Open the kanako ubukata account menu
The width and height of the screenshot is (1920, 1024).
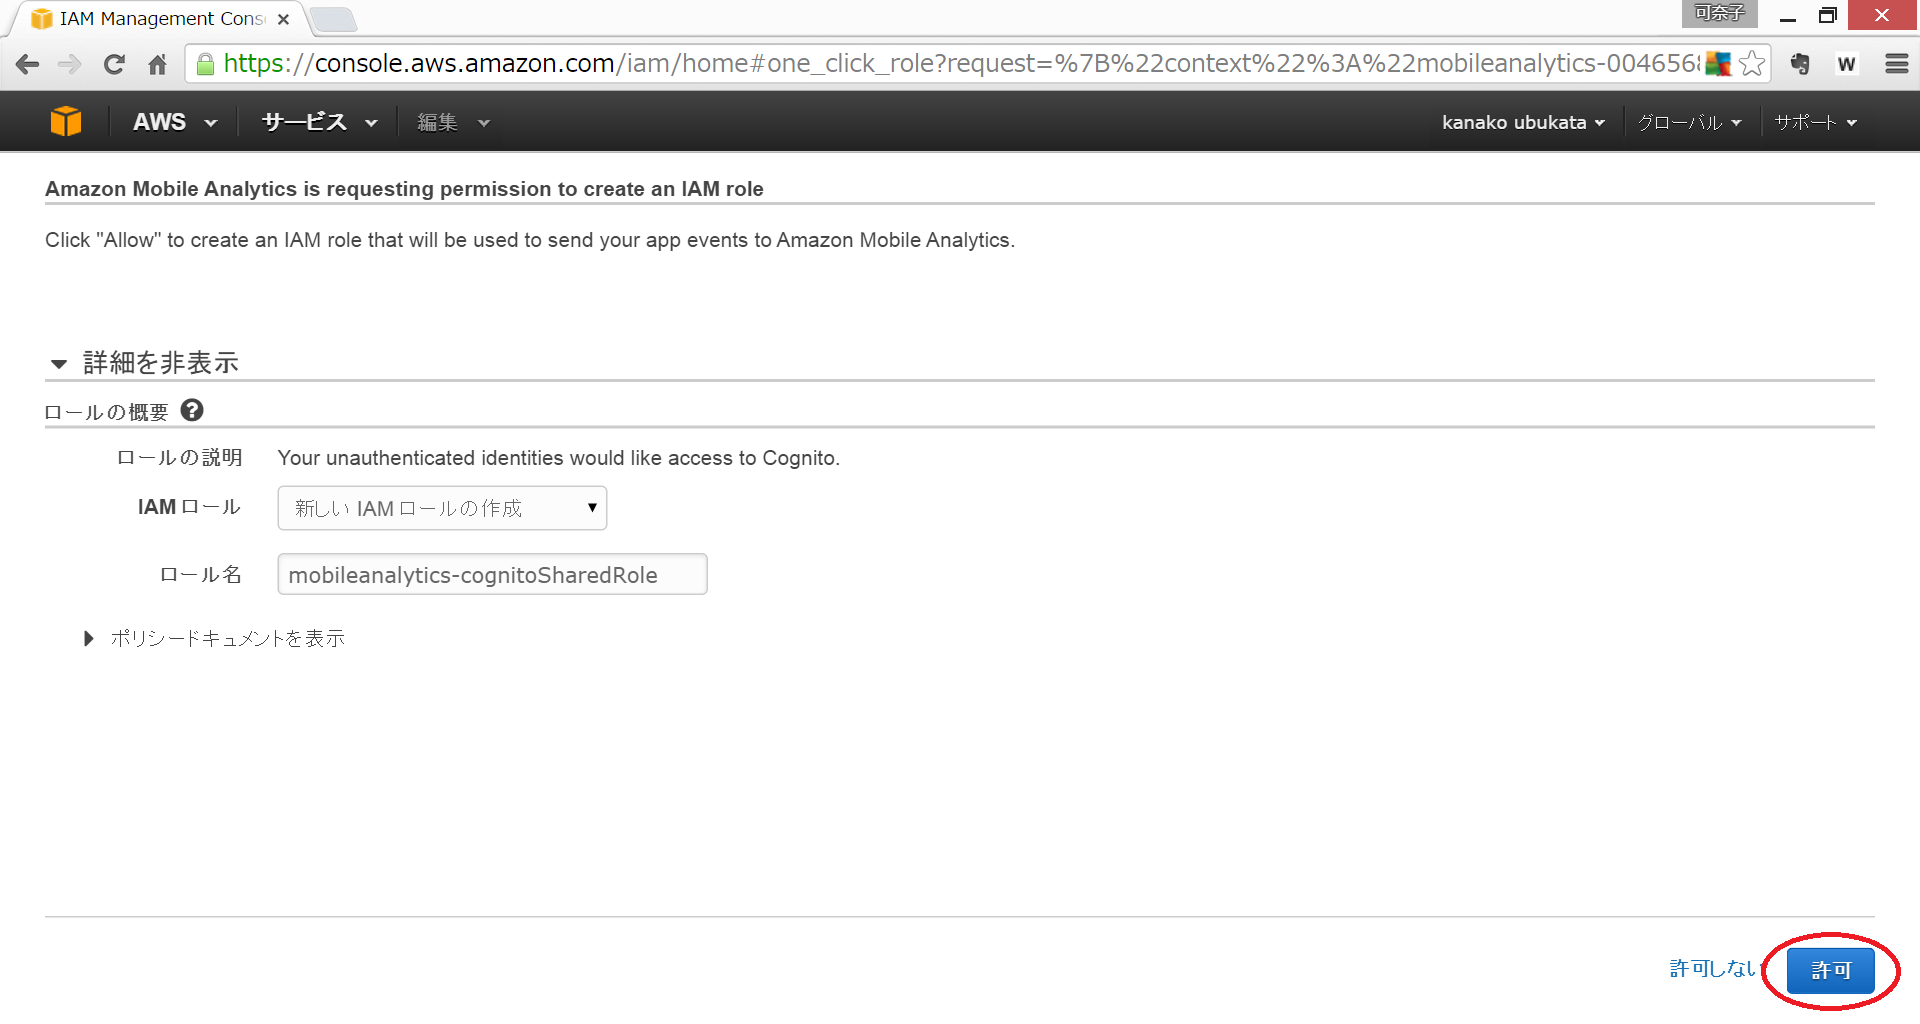pos(1522,122)
